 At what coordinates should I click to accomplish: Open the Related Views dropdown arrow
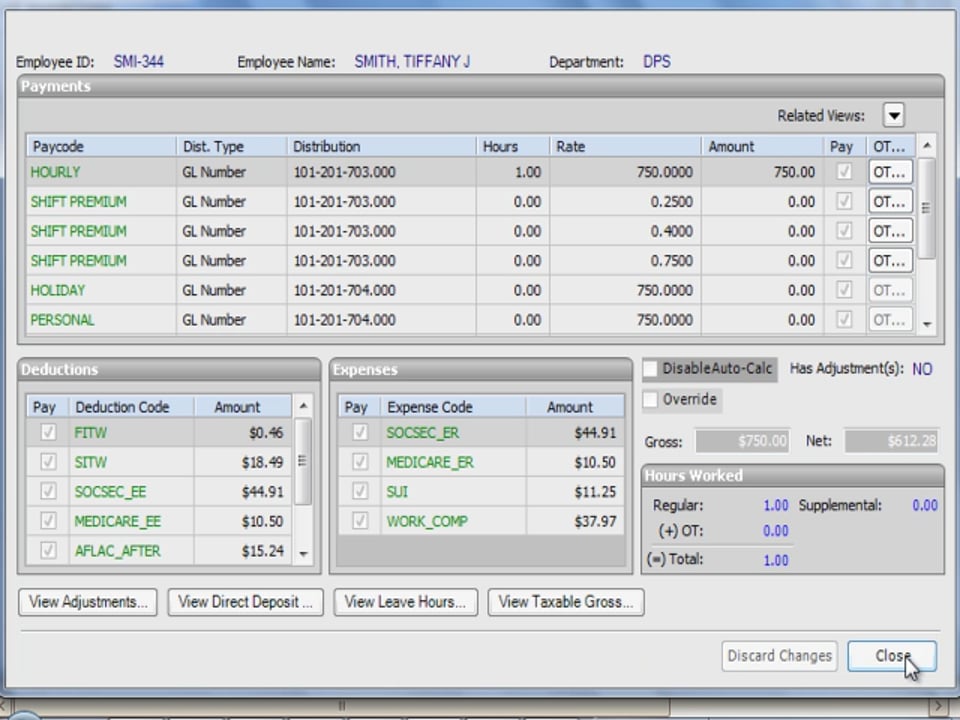pos(893,115)
